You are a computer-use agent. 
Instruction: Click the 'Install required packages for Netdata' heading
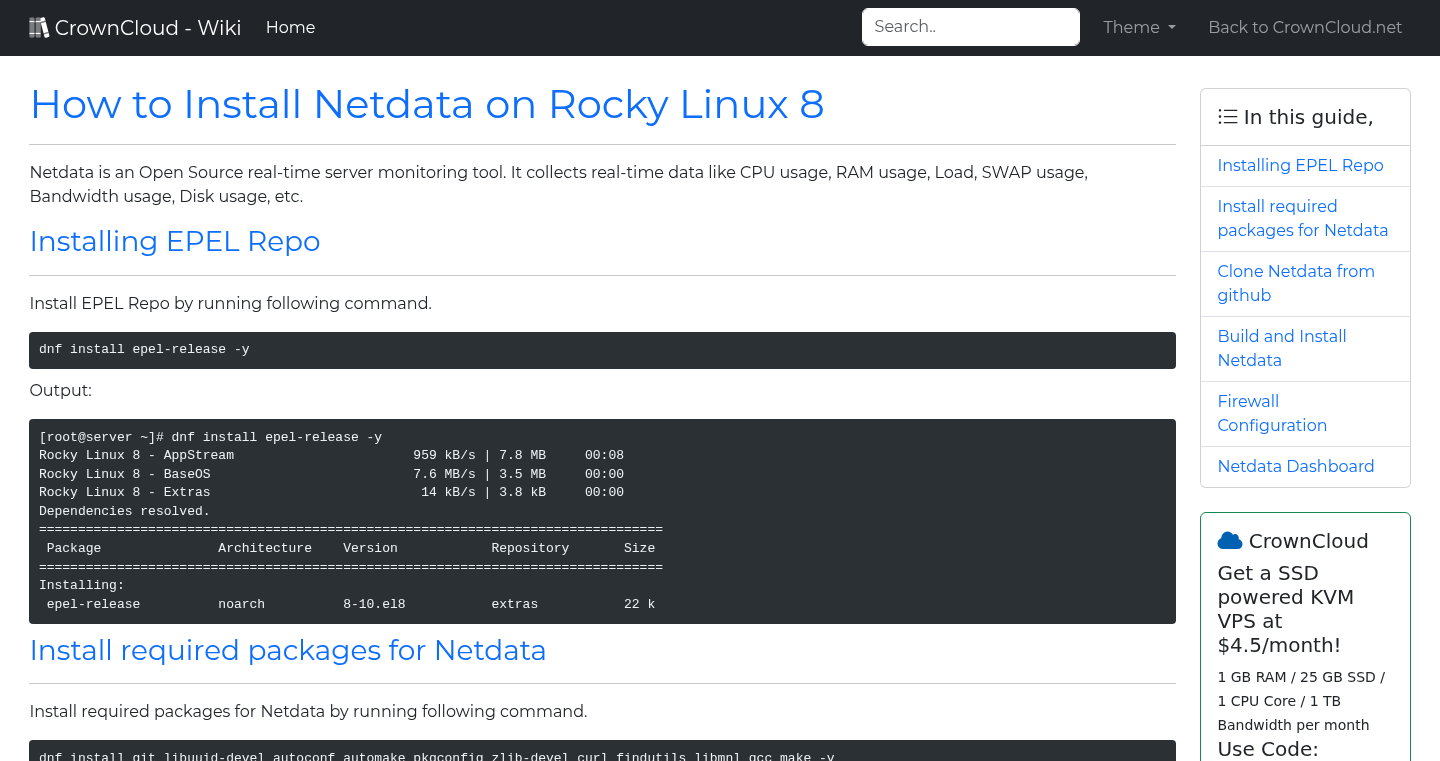pos(288,650)
